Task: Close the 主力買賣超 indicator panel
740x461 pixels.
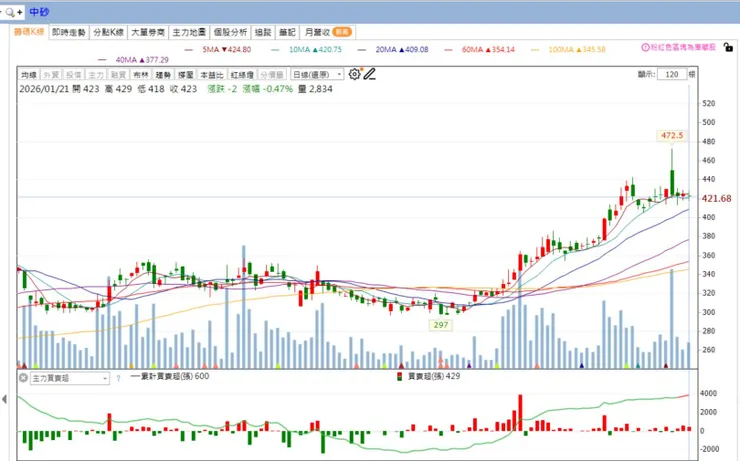Action: click(23, 378)
